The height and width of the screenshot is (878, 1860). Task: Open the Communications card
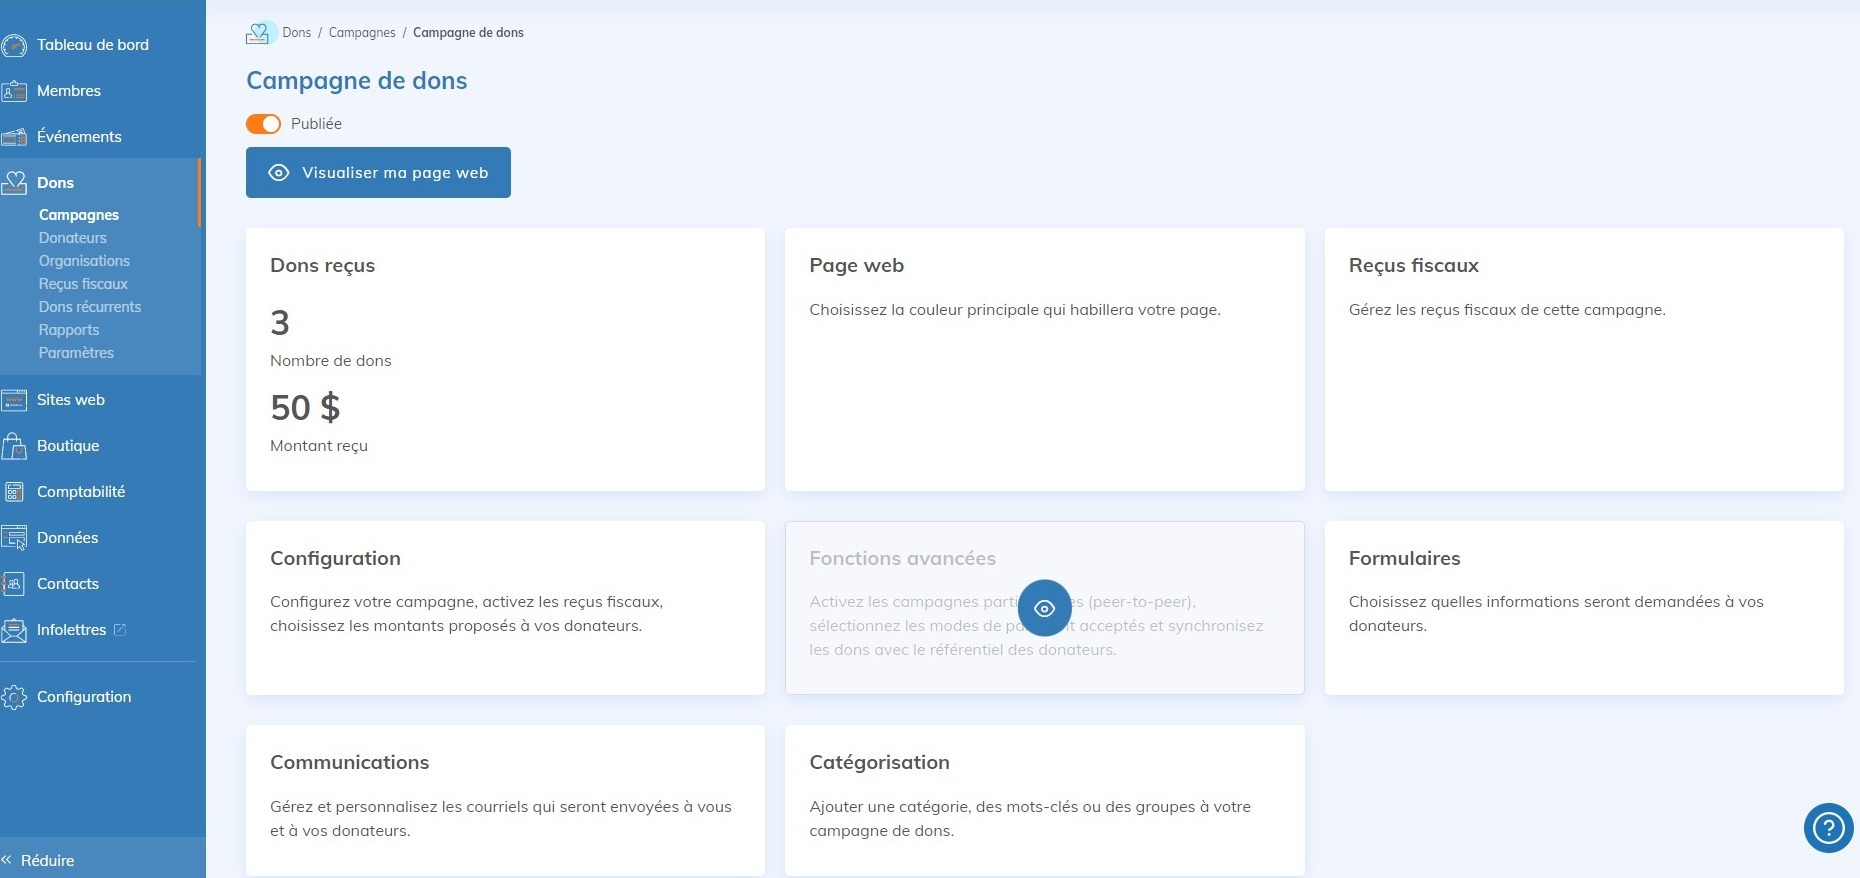(505, 800)
